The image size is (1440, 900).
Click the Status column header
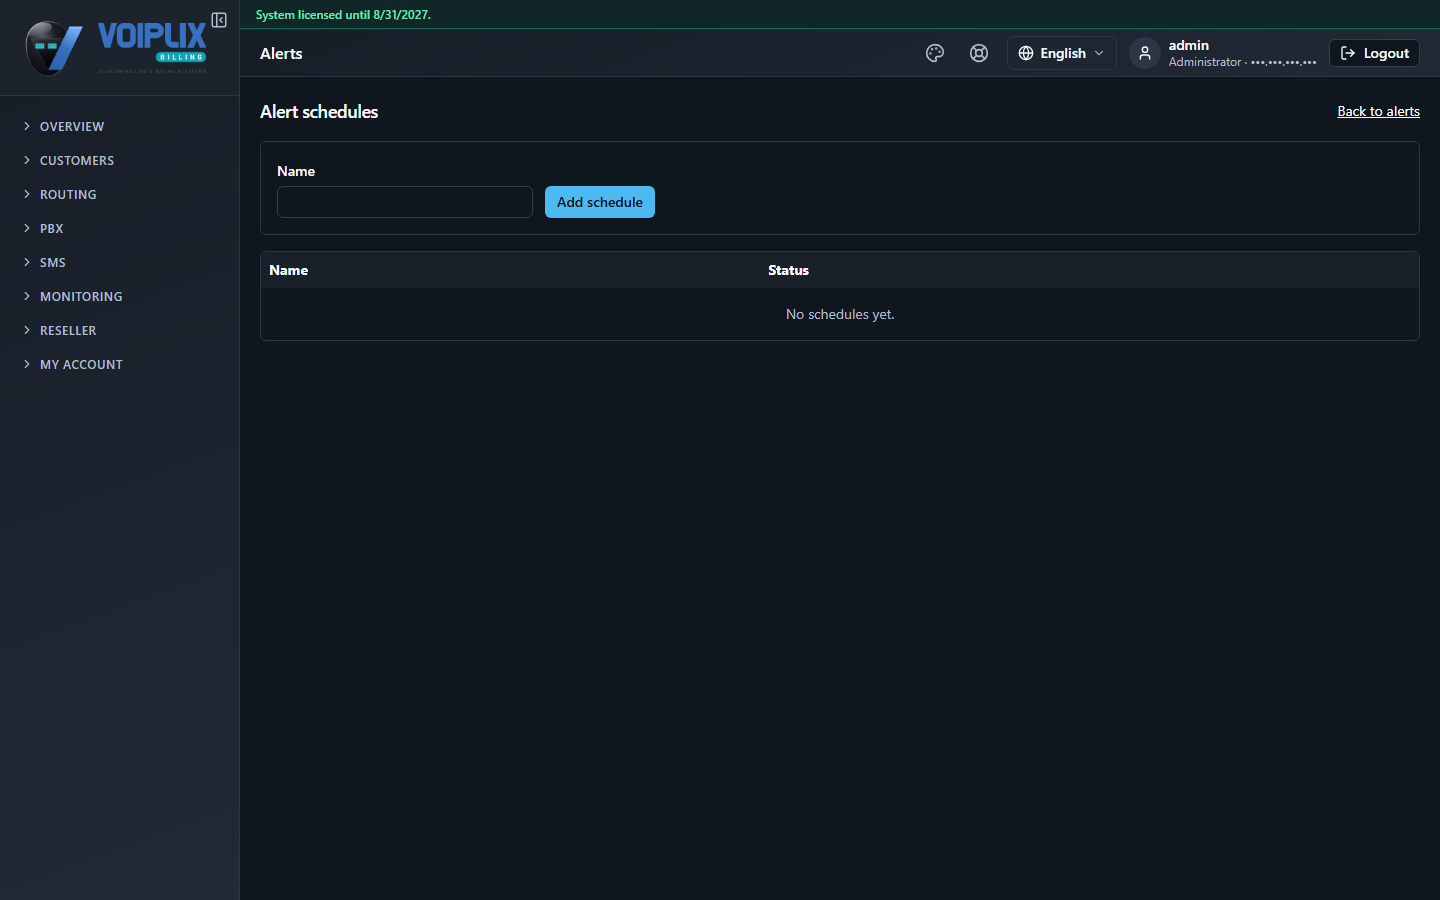tap(788, 270)
